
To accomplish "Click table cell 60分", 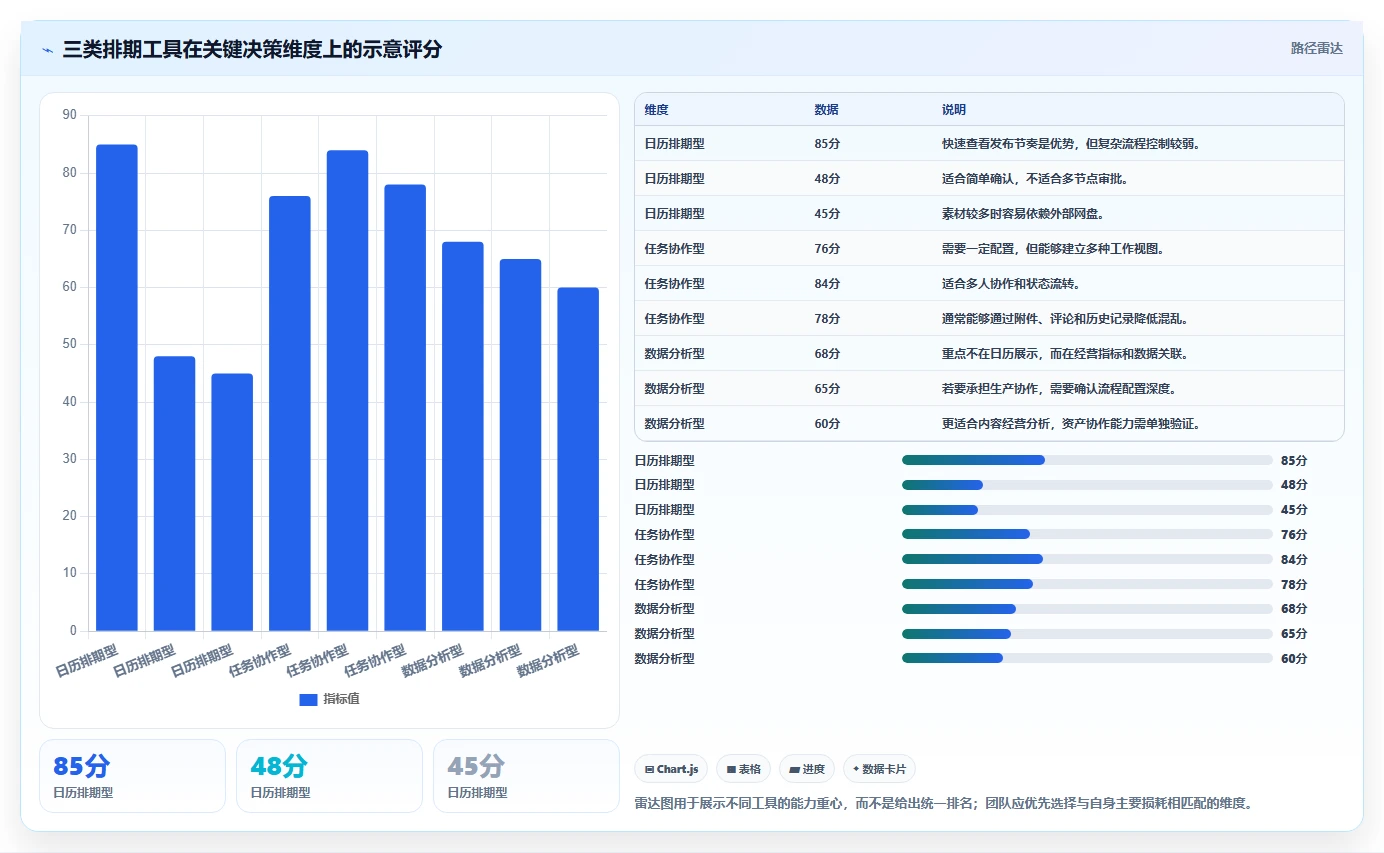I will click(827, 423).
